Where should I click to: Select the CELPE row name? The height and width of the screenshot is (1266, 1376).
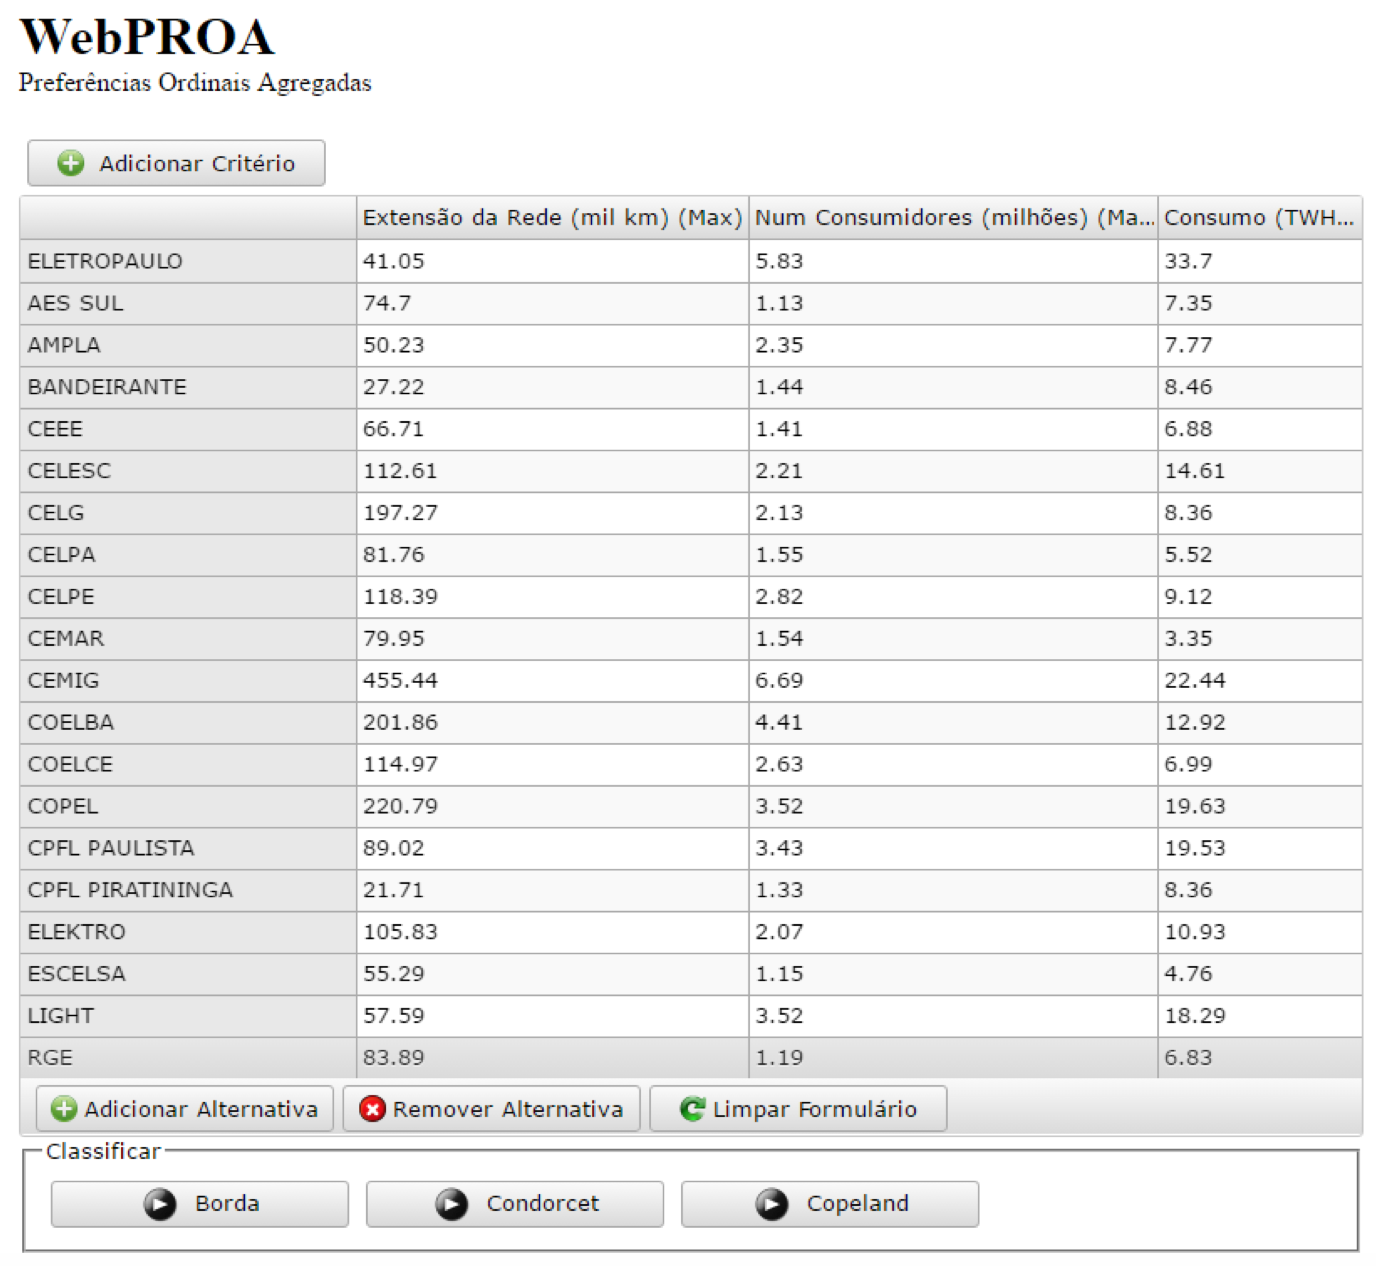(x=61, y=597)
